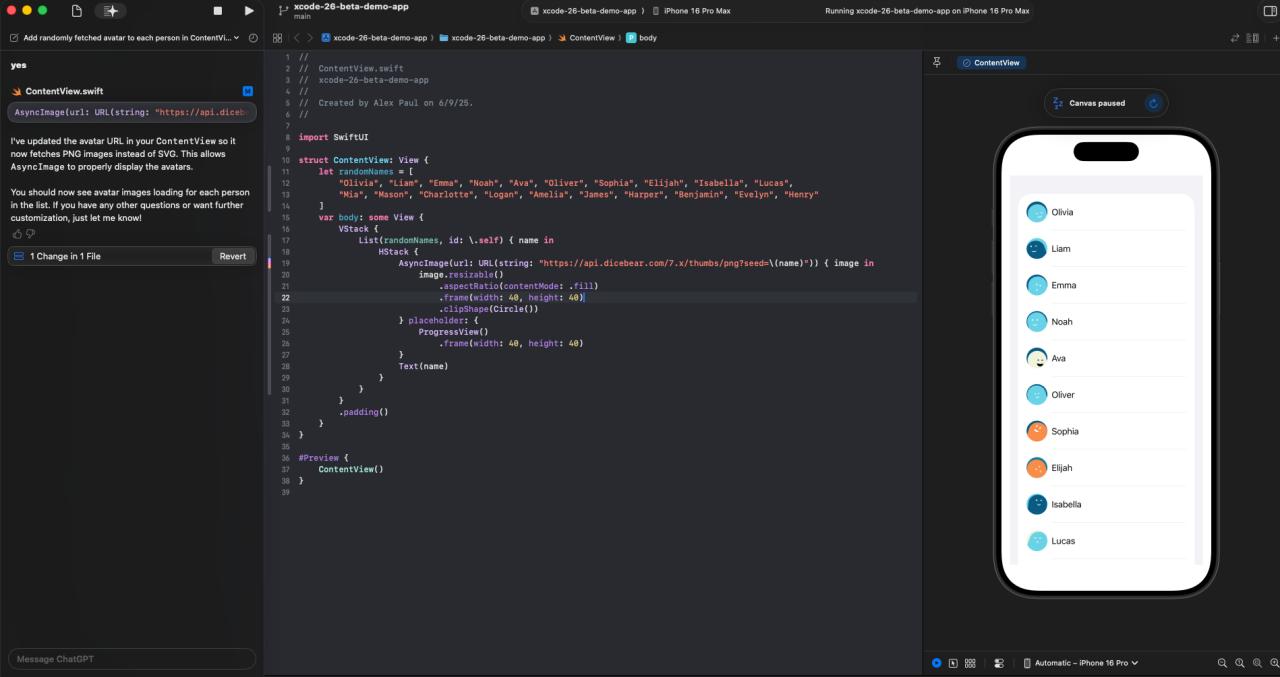Open ContentView.swift from the chat panel

(x=64, y=91)
